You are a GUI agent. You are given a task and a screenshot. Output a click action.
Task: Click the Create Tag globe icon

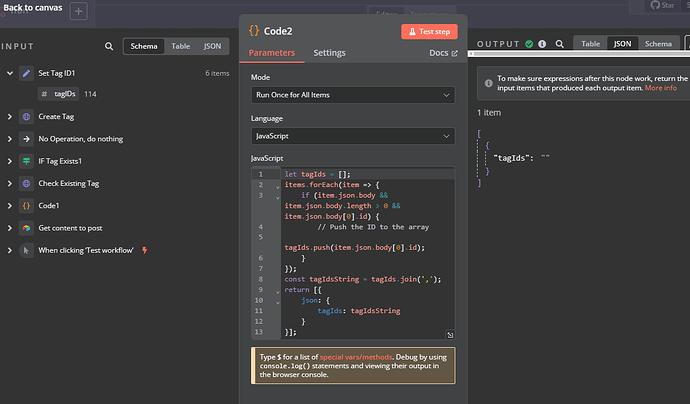click(26, 117)
